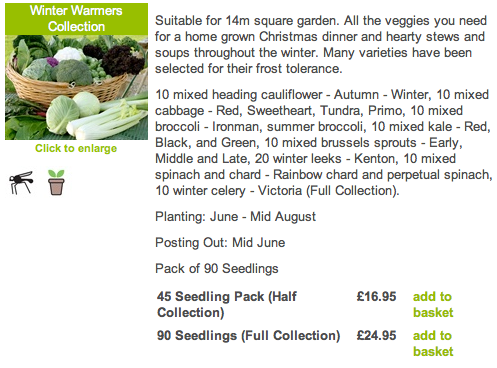Click the 'Pack of 90 Seedlings' text
Viewport: 497px width, 368px height.
(x=217, y=269)
